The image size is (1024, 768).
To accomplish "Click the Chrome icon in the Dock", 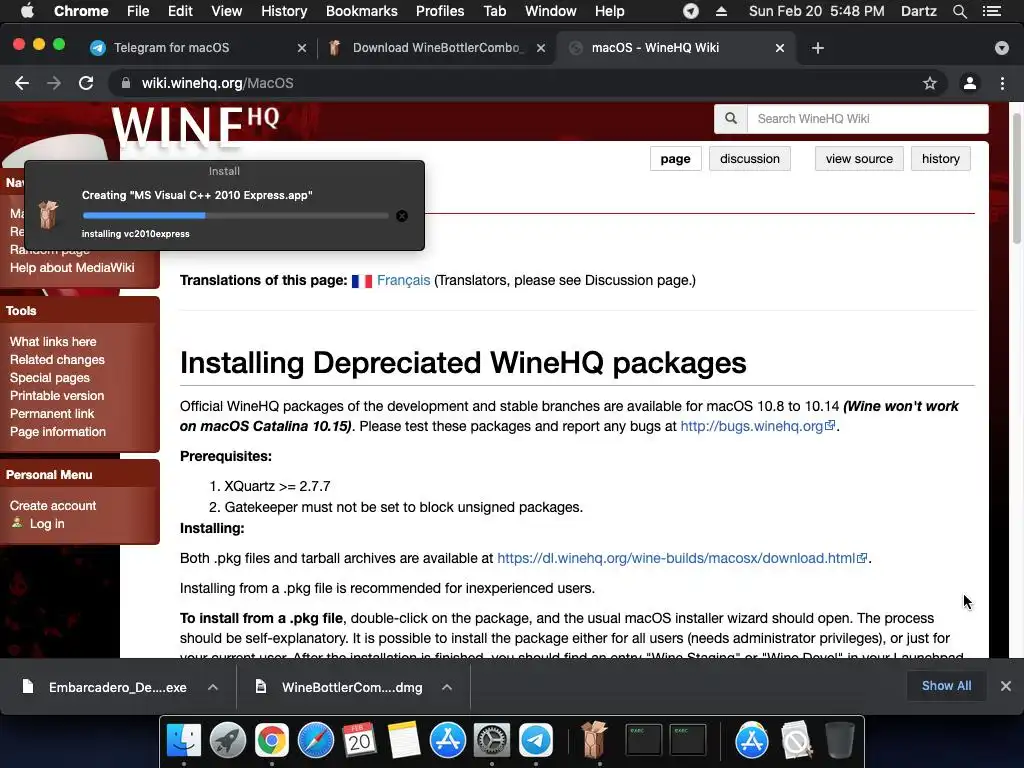I will [272, 741].
